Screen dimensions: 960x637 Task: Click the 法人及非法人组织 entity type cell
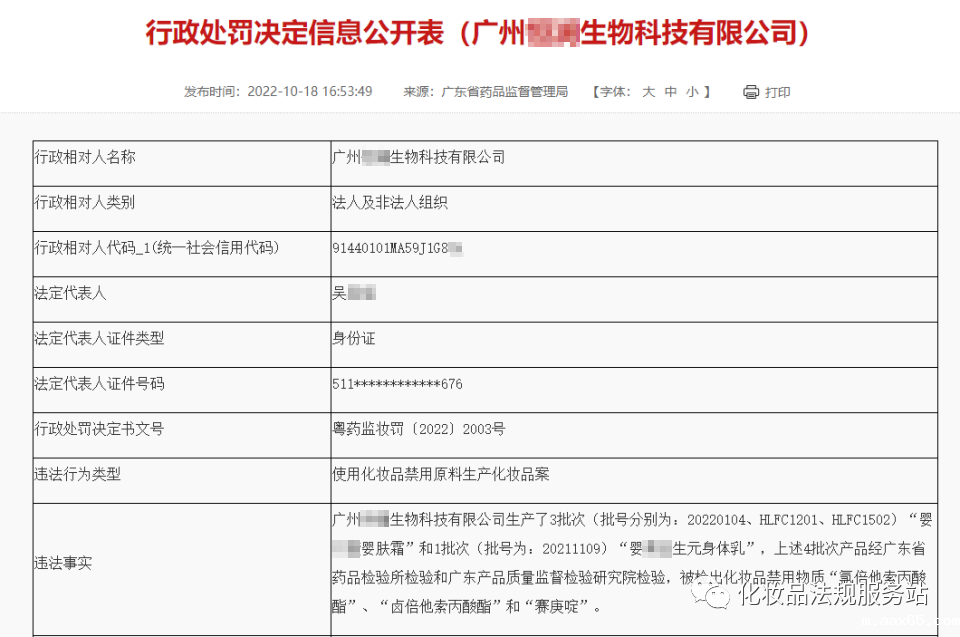[x=390, y=202]
